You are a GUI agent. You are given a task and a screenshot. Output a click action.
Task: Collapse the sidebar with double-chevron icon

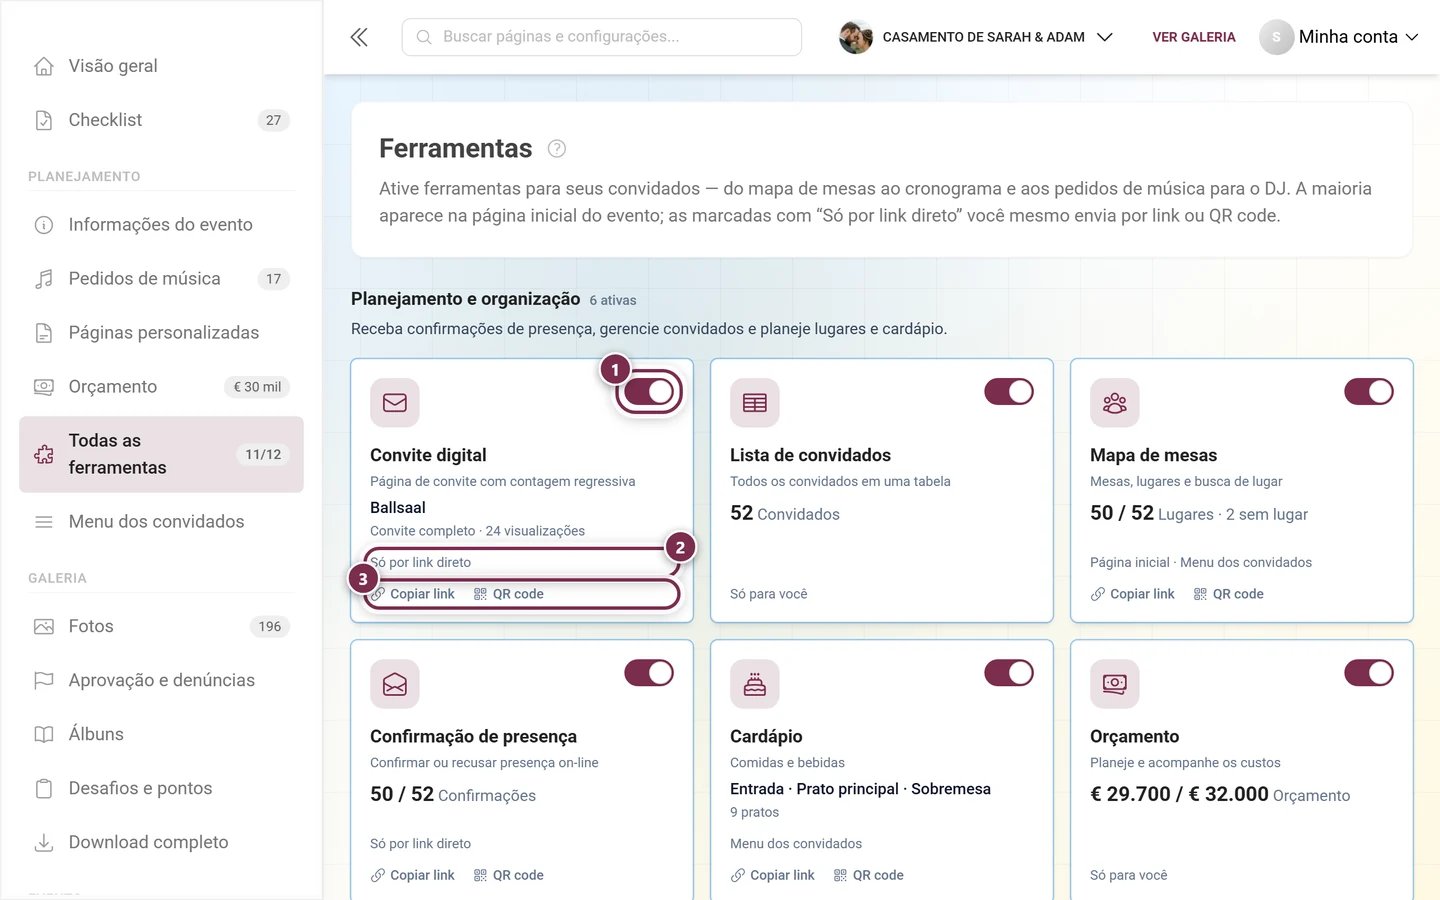(x=359, y=37)
